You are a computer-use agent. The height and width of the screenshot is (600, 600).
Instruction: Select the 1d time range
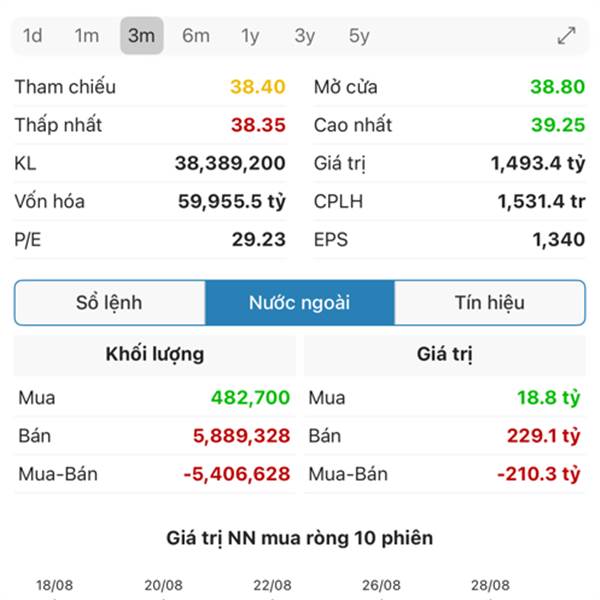(x=33, y=36)
